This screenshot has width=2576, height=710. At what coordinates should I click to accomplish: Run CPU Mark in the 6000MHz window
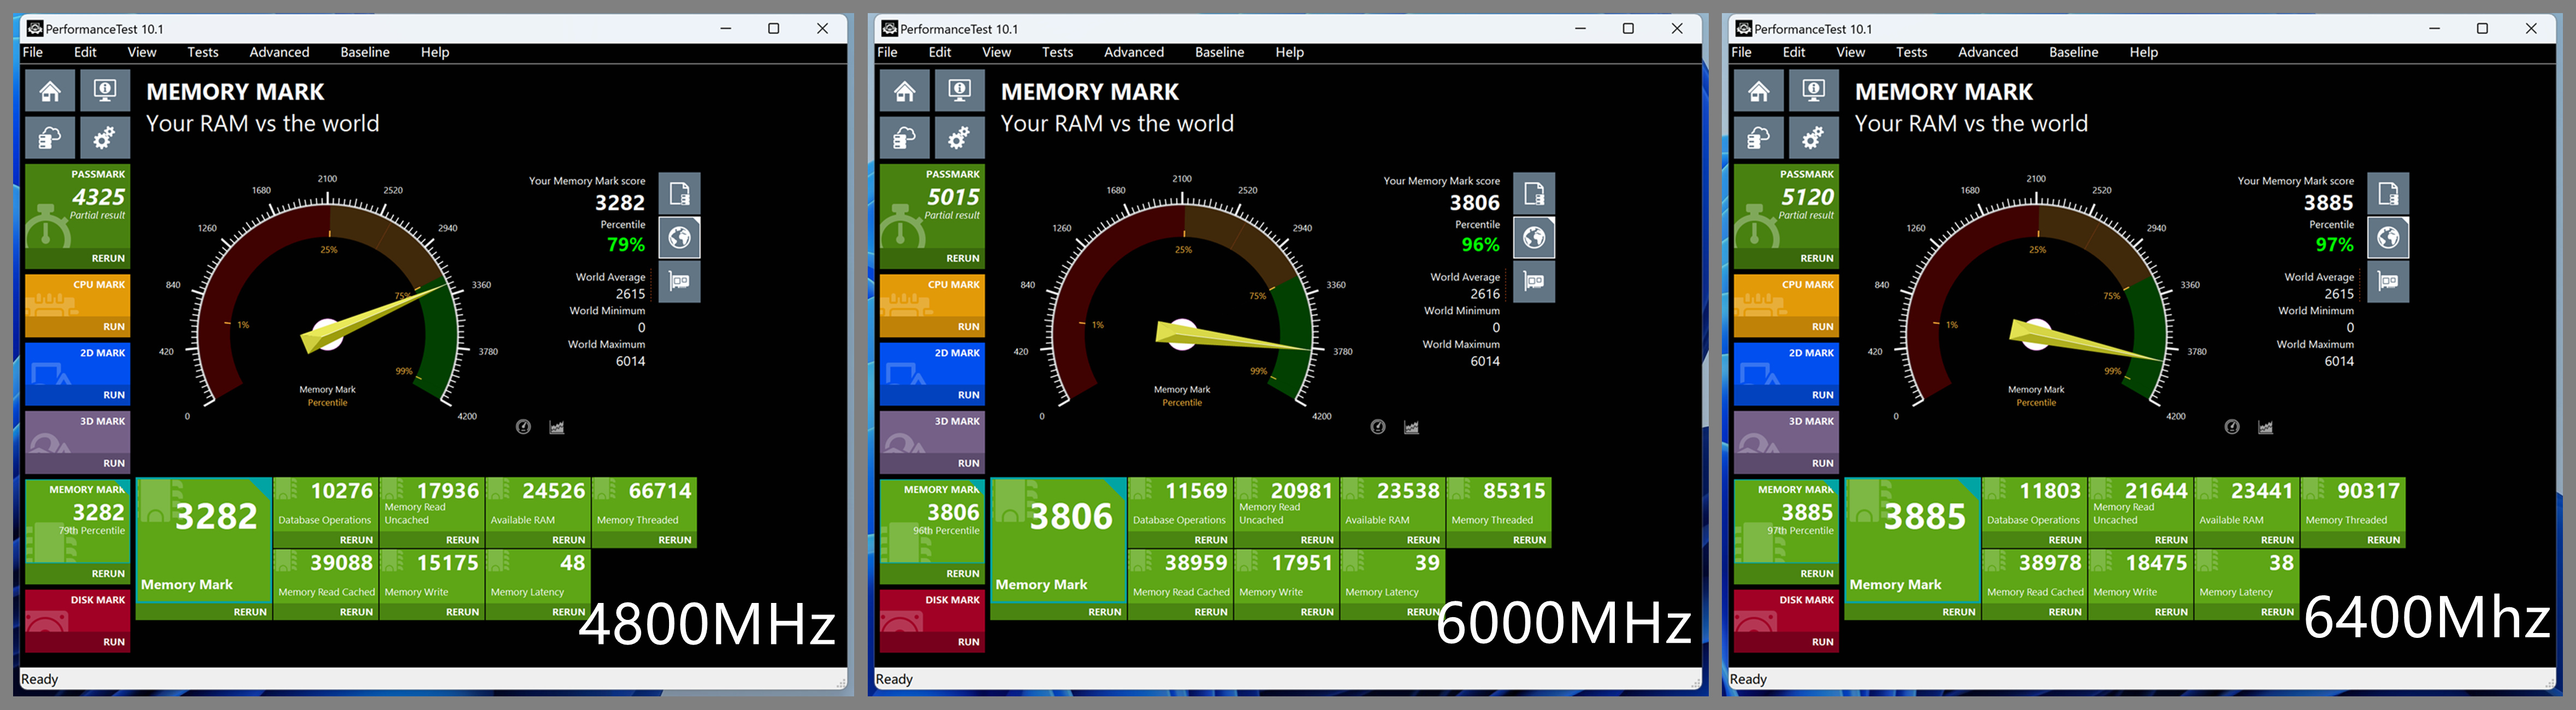coord(968,327)
